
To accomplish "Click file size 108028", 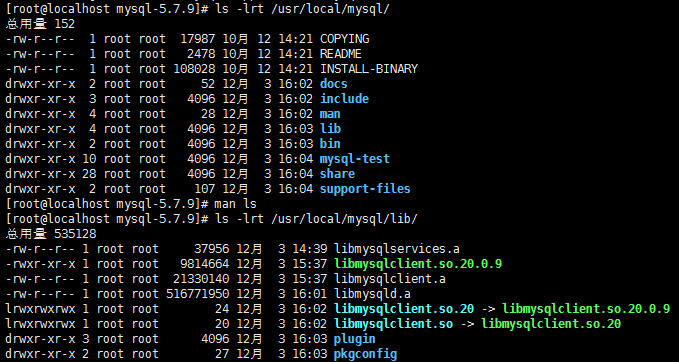I will [194, 69].
